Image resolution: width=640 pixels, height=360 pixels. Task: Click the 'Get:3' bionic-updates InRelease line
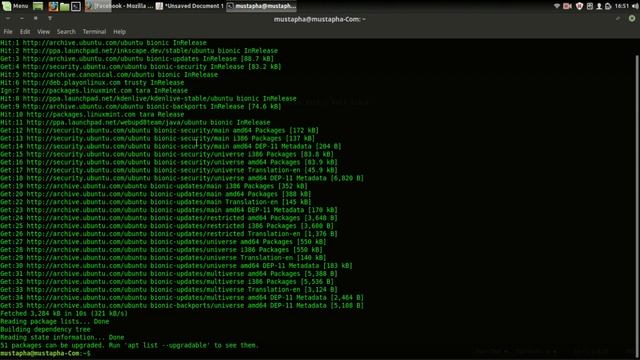tap(137, 58)
